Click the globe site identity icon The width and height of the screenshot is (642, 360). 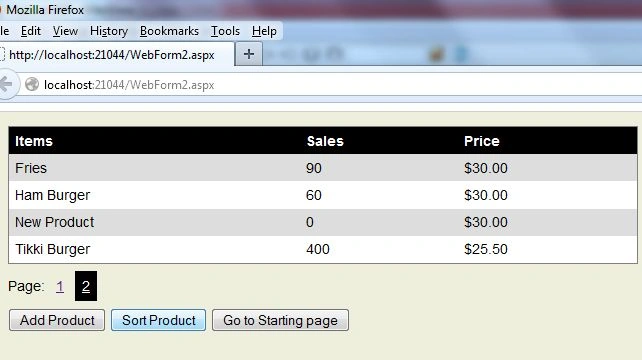tap(32, 84)
